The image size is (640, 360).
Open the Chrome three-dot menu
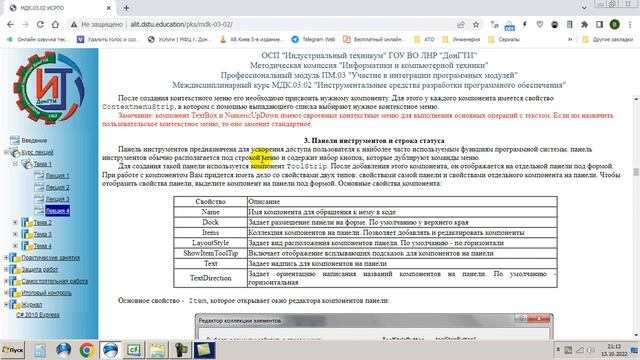630,24
